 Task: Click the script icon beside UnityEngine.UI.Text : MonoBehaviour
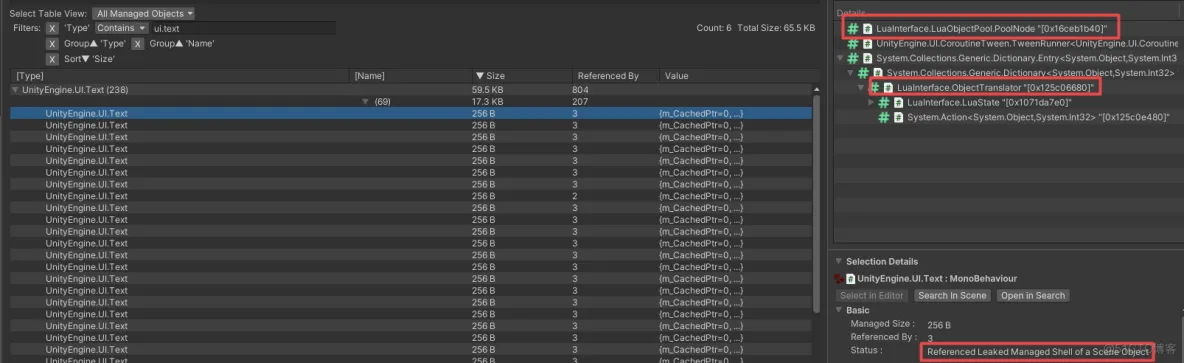850,279
